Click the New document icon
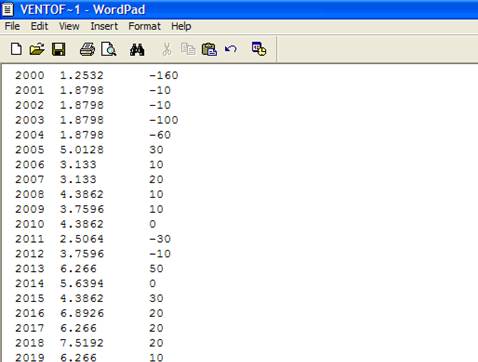 [x=16, y=49]
